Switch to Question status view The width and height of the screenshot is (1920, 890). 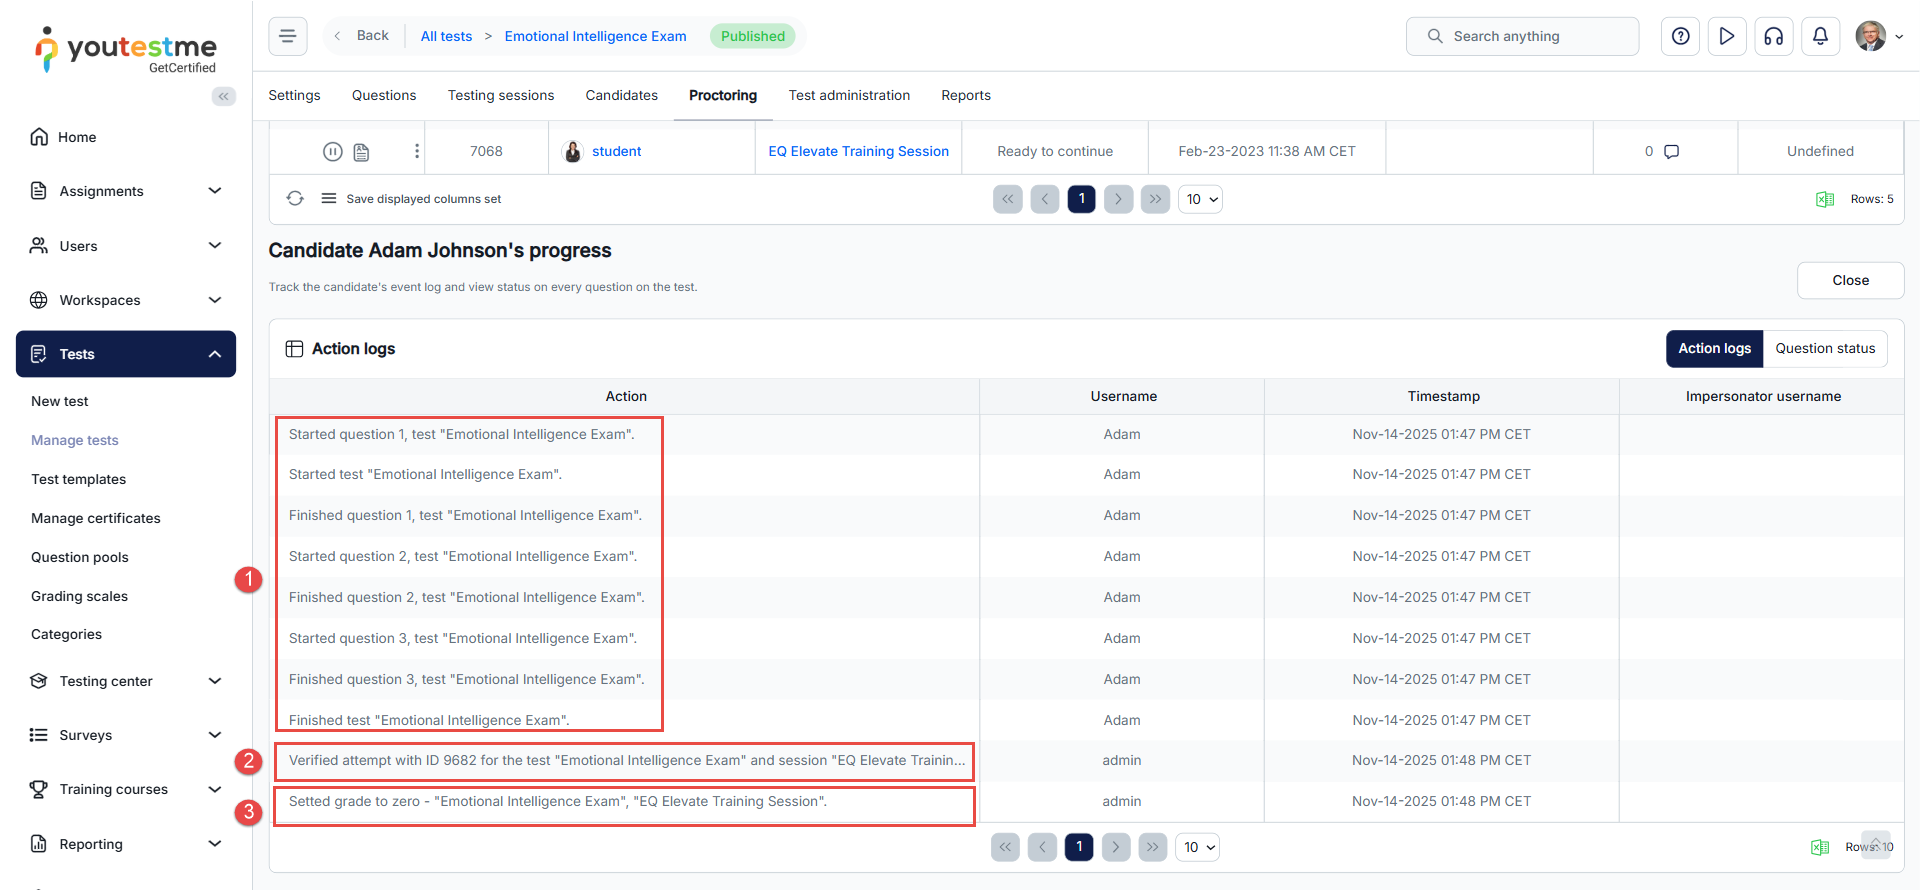click(1825, 349)
